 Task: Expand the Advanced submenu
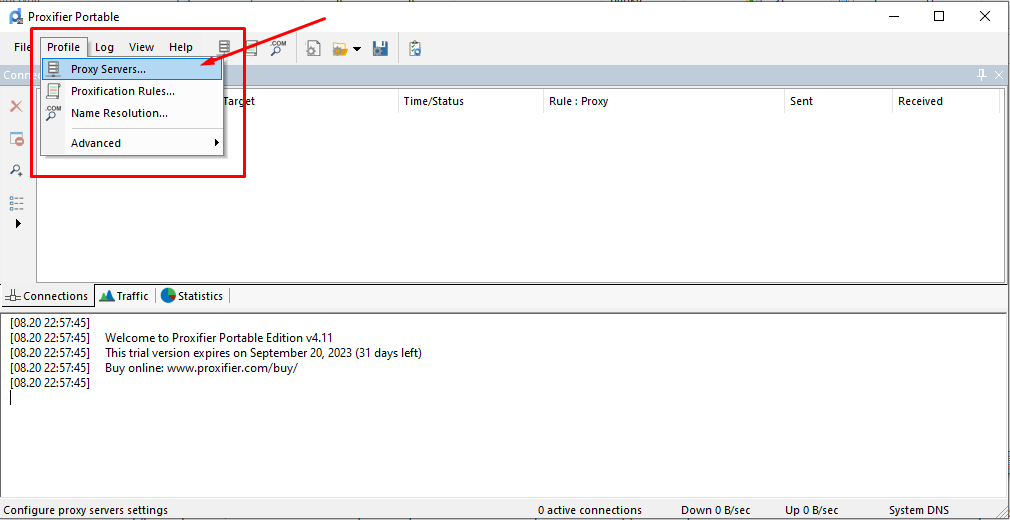coord(132,143)
